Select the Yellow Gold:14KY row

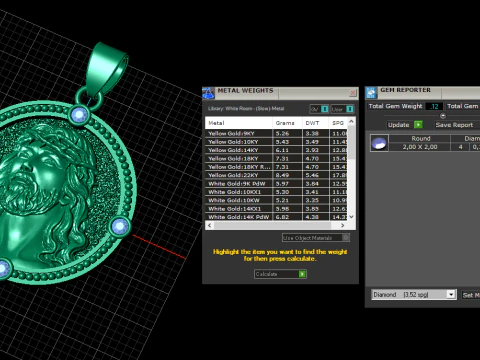point(277,150)
